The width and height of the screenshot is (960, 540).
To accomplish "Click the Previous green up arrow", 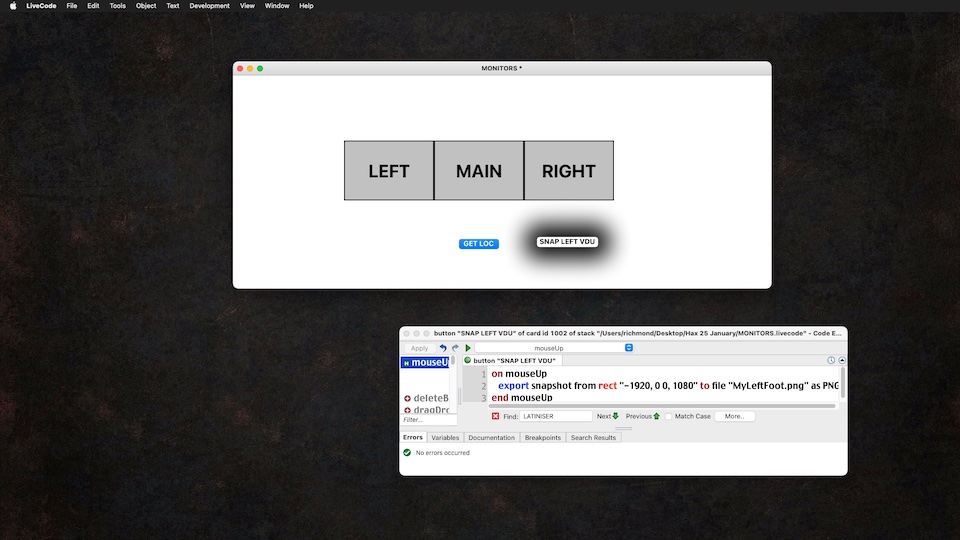I will [656, 416].
